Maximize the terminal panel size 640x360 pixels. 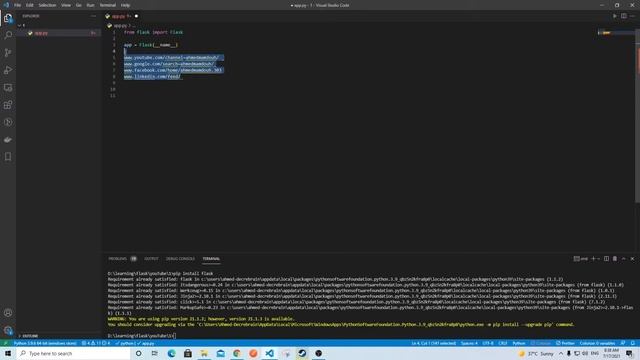(x=623, y=259)
